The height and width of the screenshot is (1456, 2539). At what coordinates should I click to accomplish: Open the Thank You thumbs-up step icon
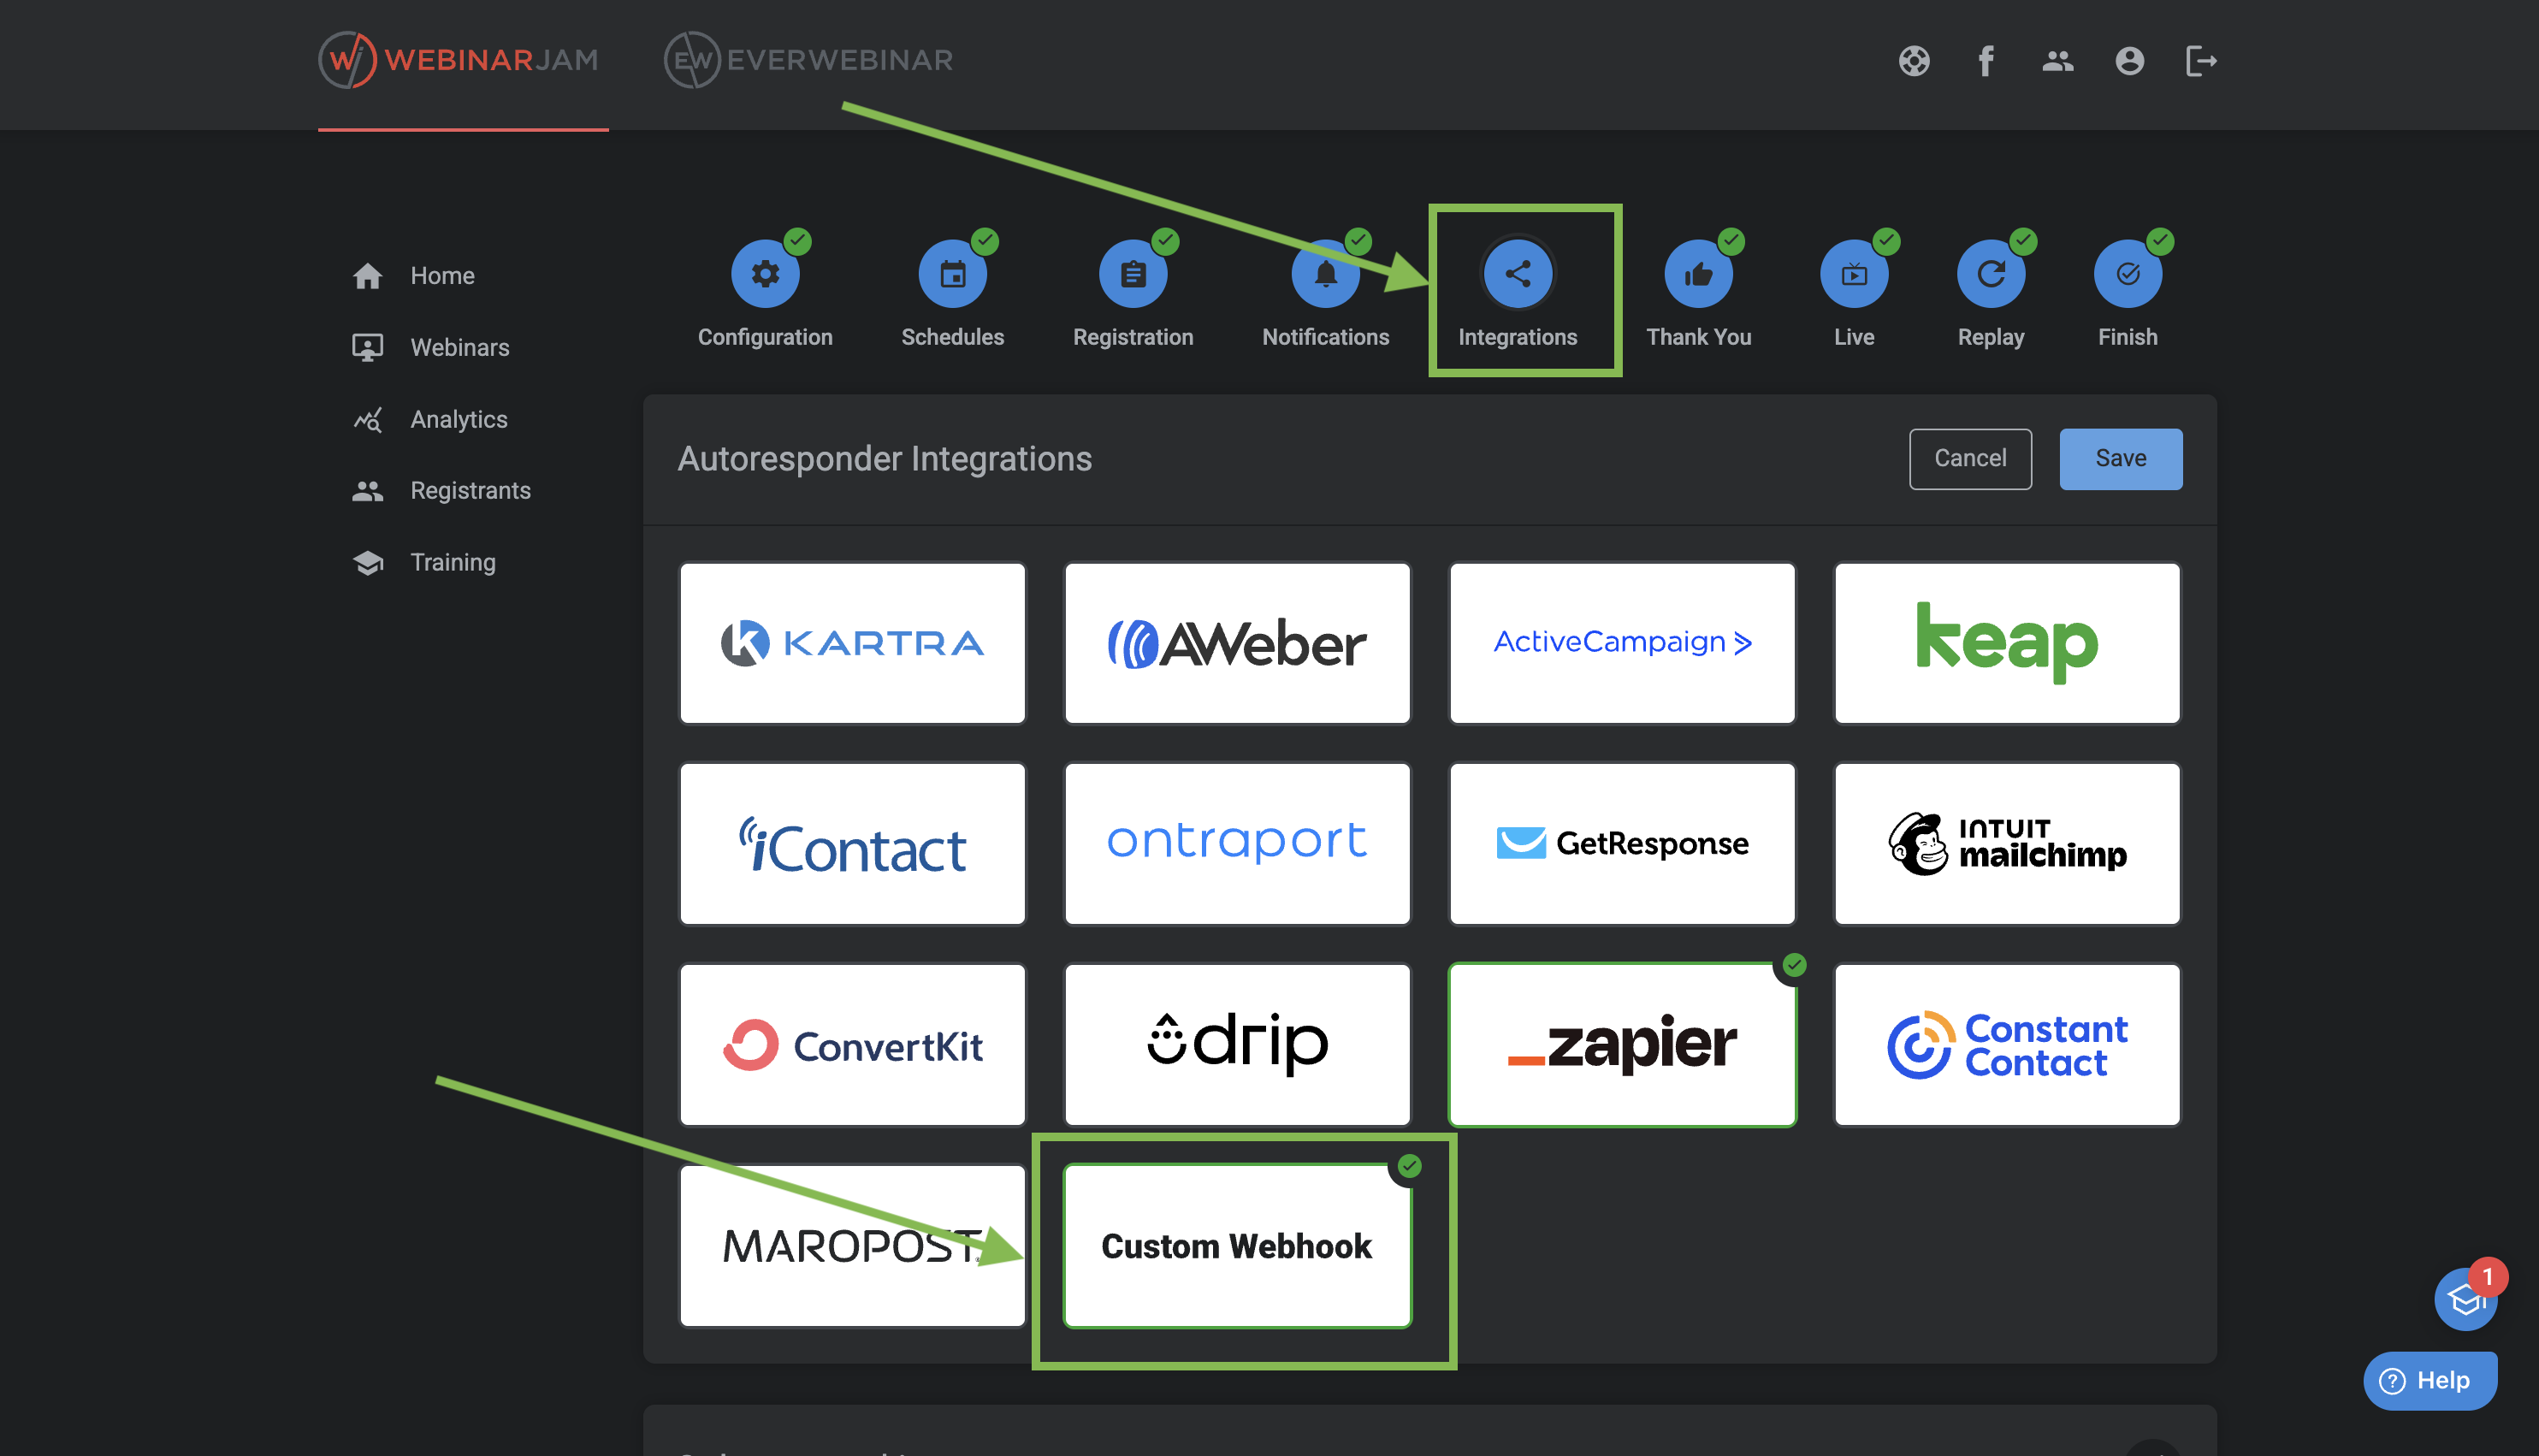[x=1698, y=274]
